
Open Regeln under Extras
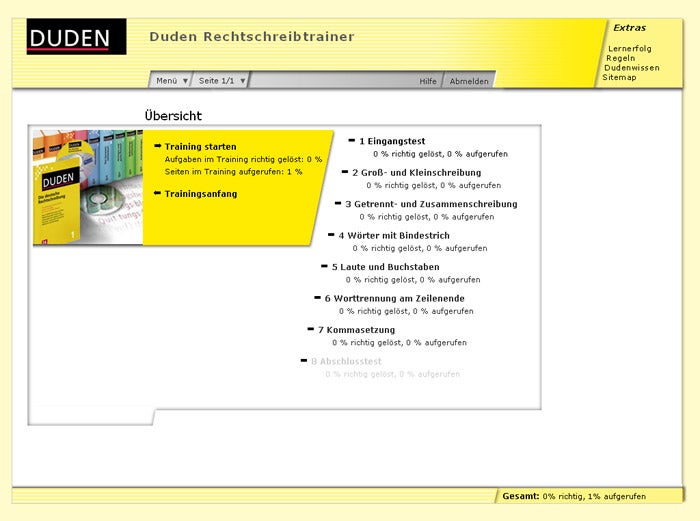pos(620,58)
